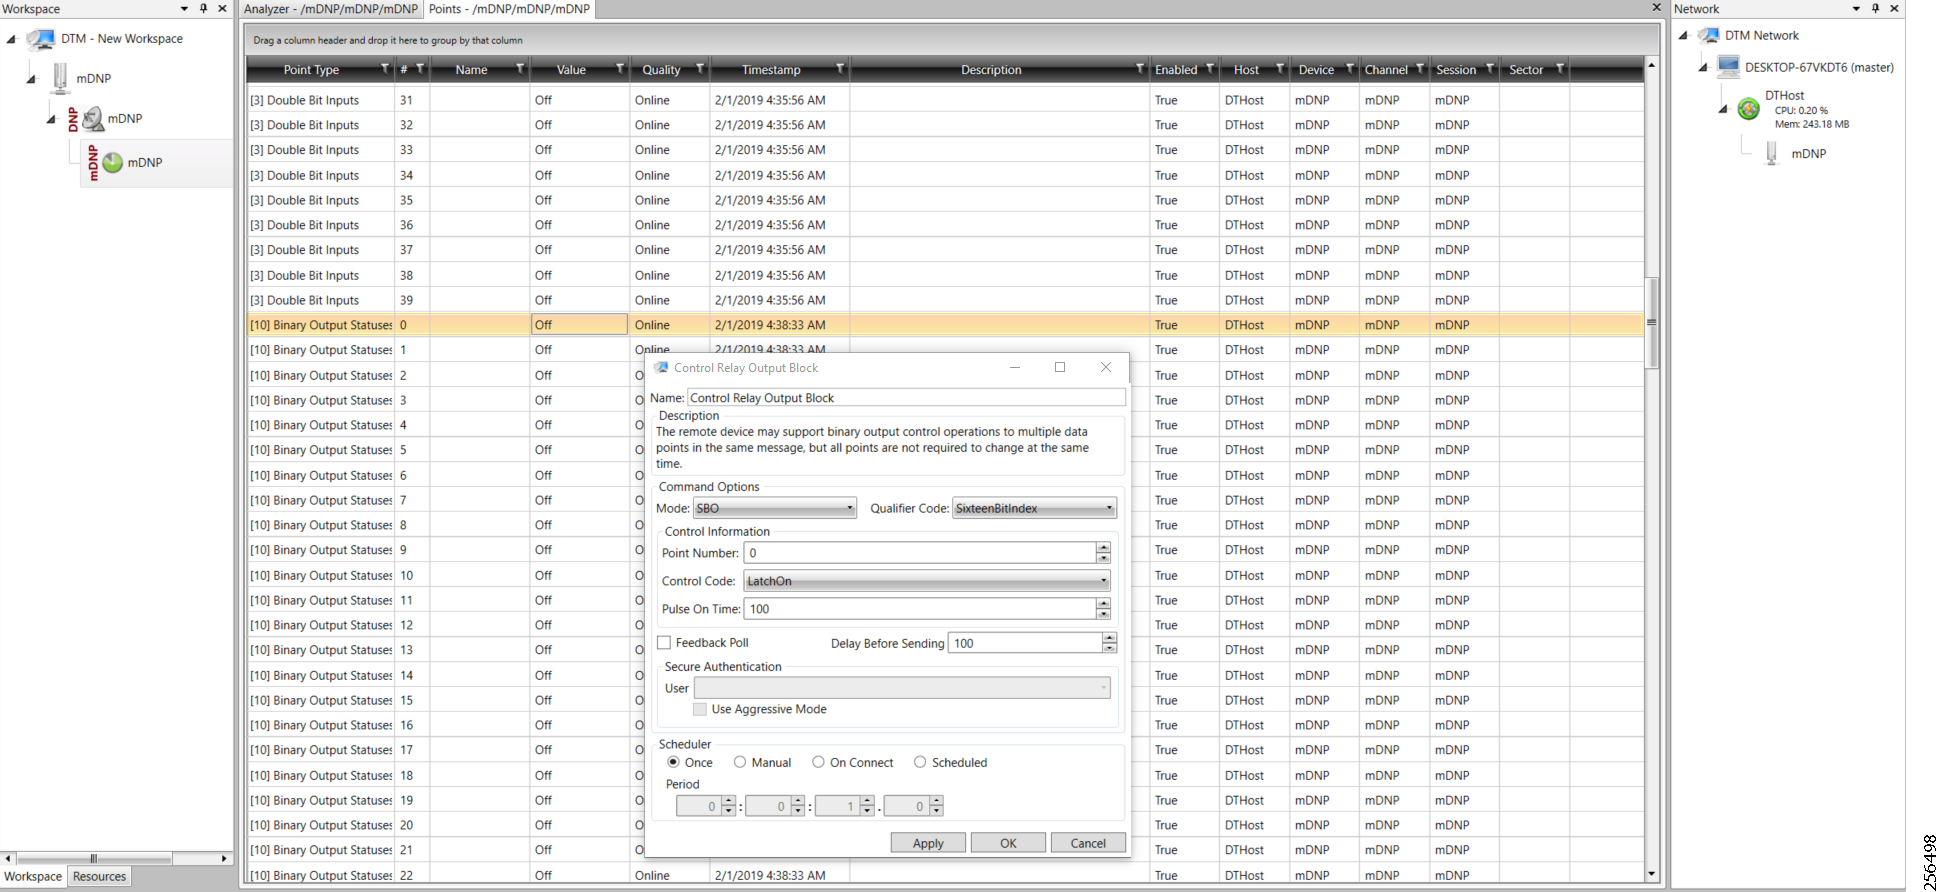Open Network panel options dropdown arrow

point(1856,8)
